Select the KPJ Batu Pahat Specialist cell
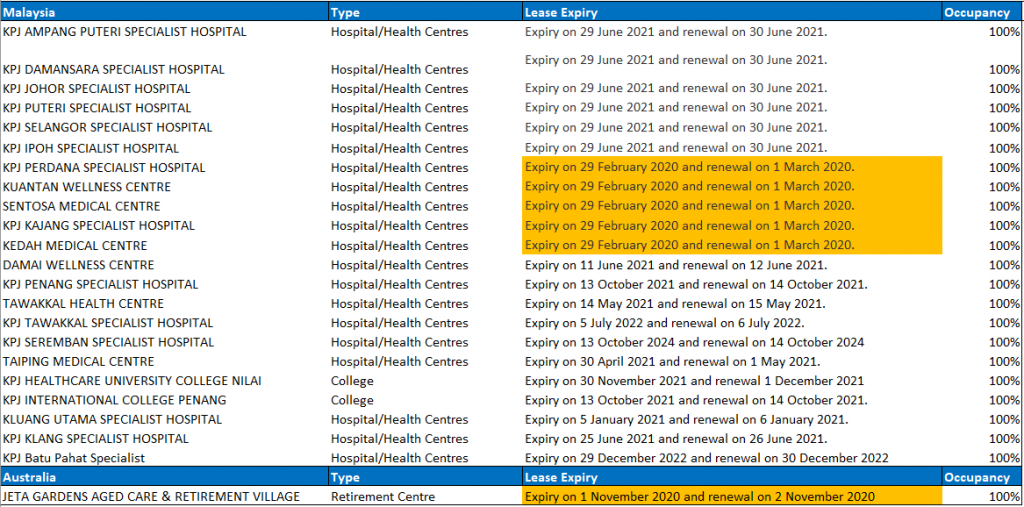Image resolution: width=1024 pixels, height=507 pixels. (x=164, y=458)
